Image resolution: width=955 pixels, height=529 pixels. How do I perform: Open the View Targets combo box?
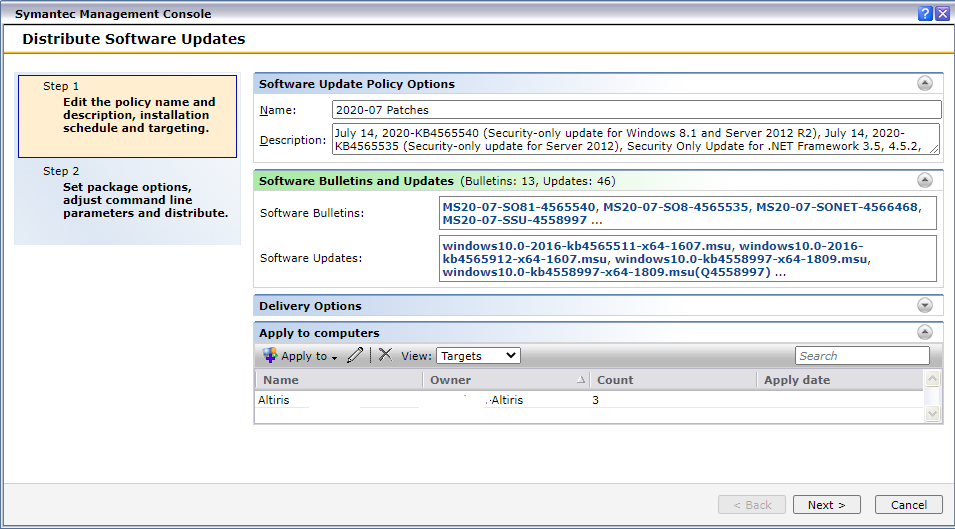pos(478,356)
